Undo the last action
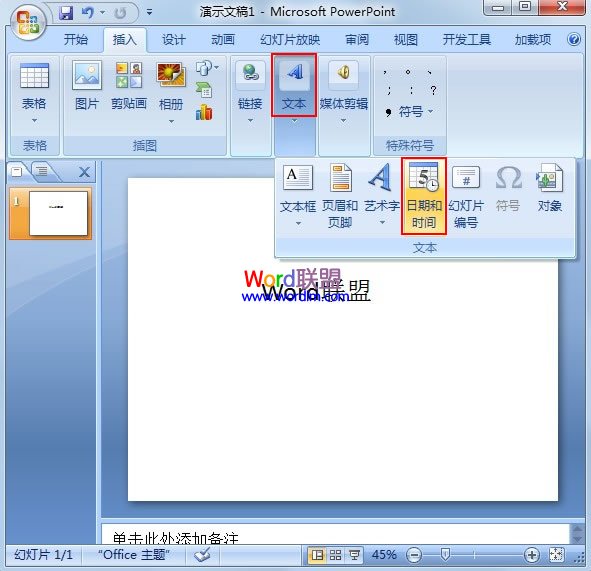The height and width of the screenshot is (571, 591). click(88, 13)
